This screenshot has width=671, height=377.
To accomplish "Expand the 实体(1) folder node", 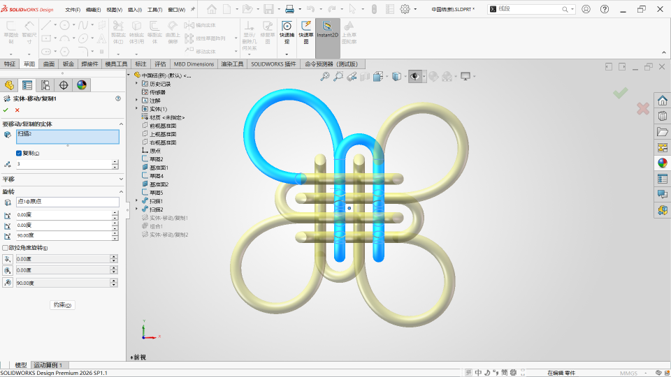I will [137, 109].
